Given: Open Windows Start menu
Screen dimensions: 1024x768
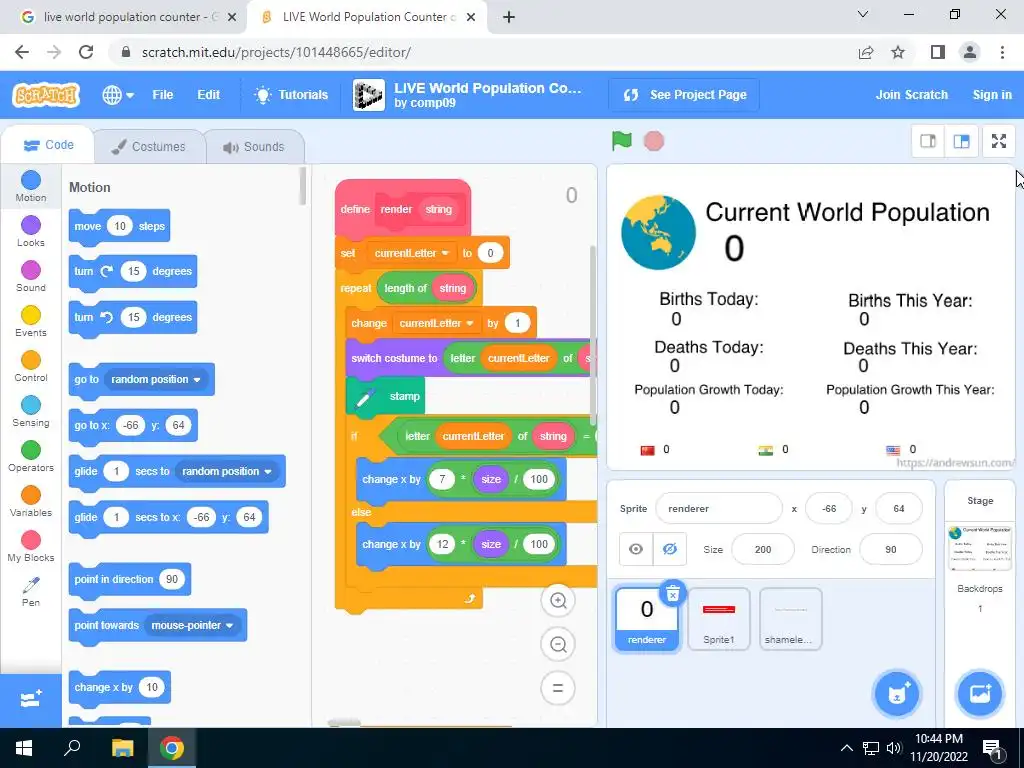Looking at the screenshot, I should [x=24, y=748].
